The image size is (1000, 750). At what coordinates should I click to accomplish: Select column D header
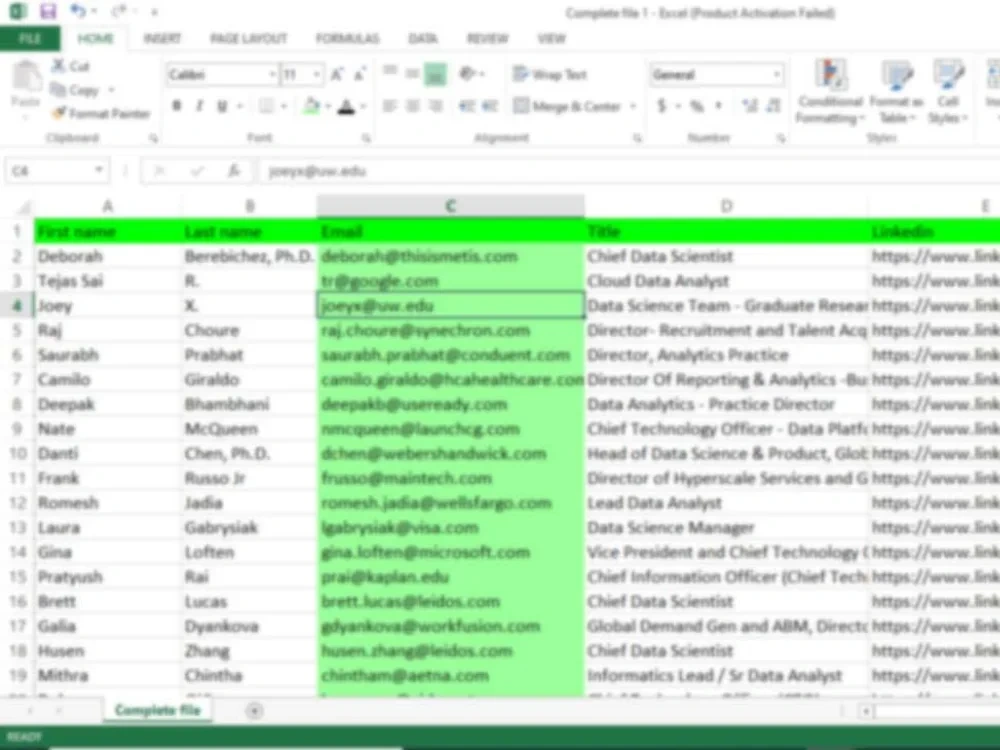pyautogui.click(x=726, y=206)
